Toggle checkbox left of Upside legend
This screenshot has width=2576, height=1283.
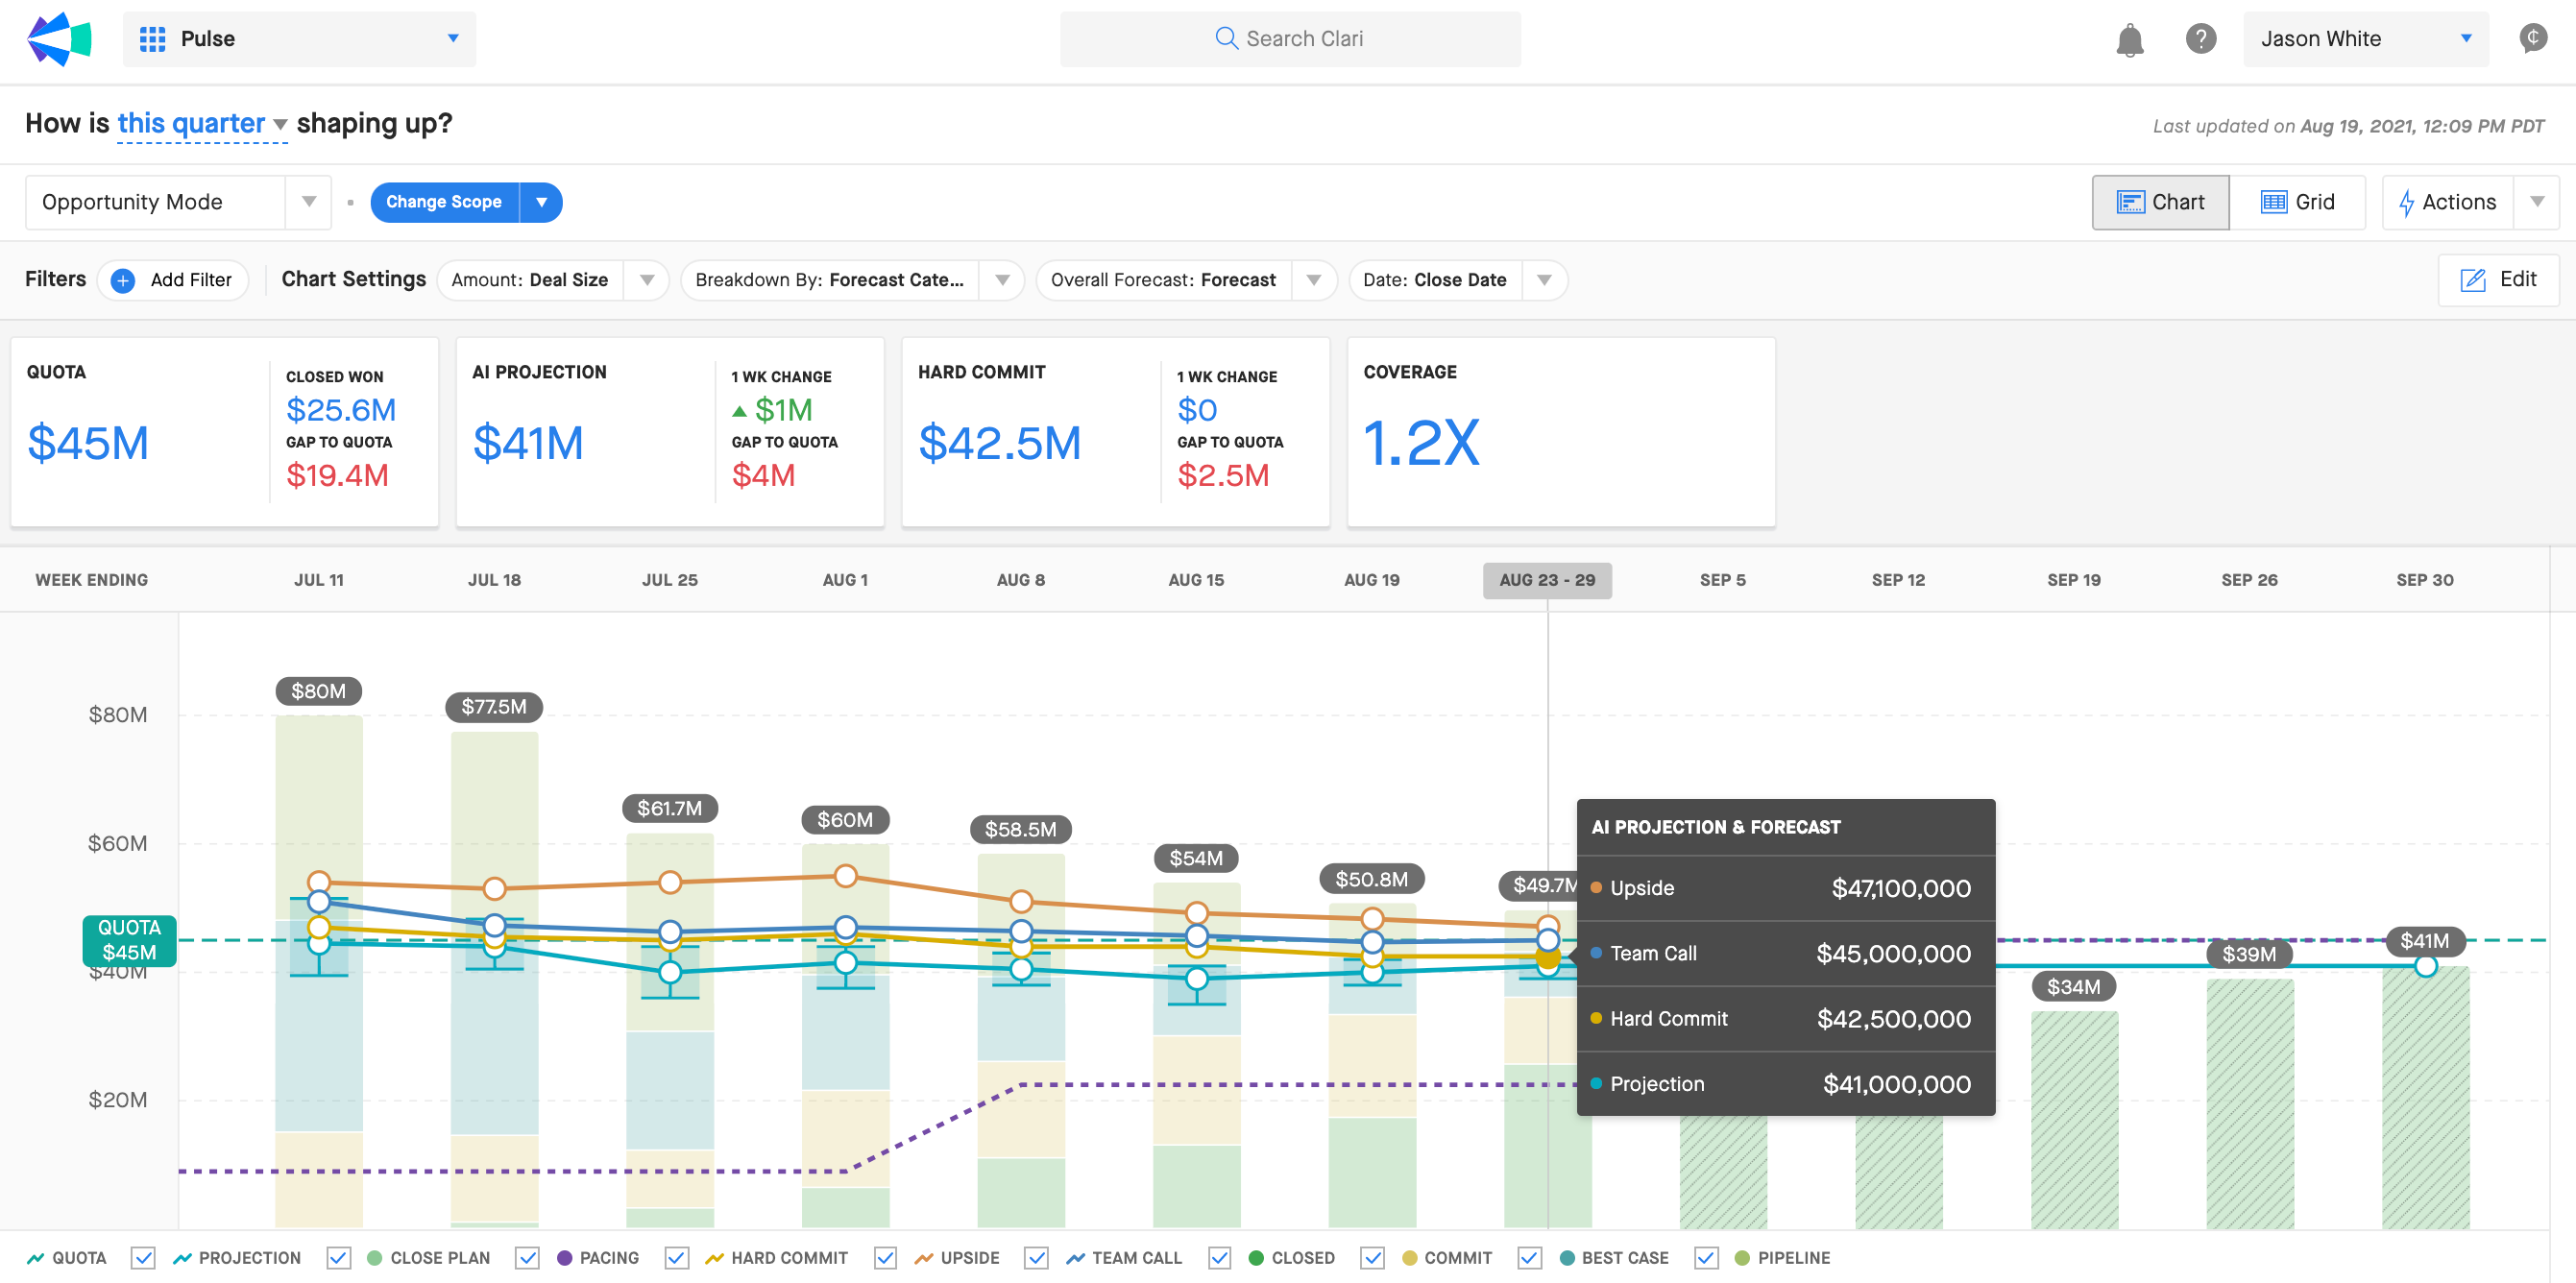886,1258
